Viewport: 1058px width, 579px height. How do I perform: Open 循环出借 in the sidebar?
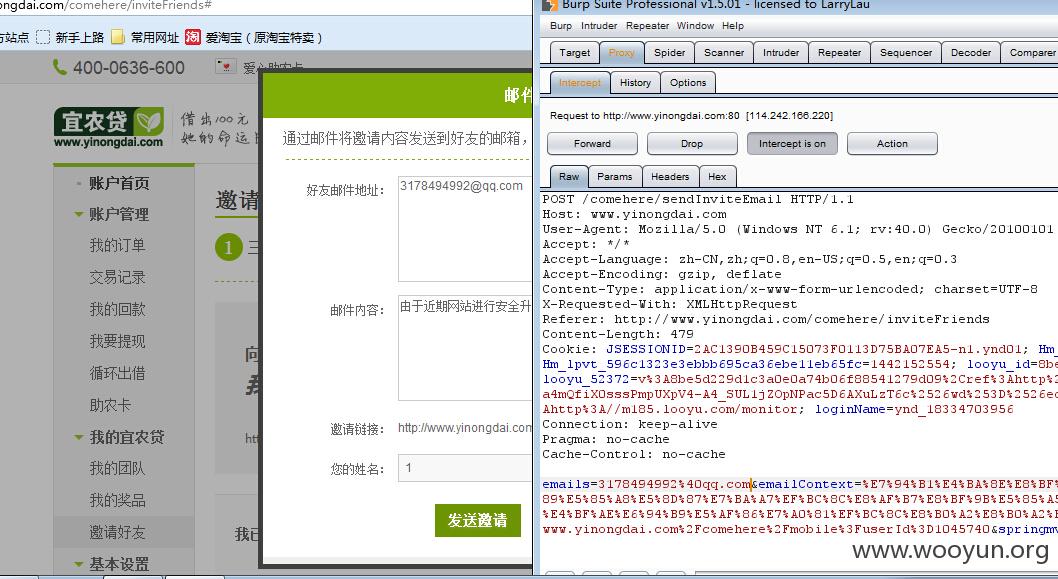117,373
